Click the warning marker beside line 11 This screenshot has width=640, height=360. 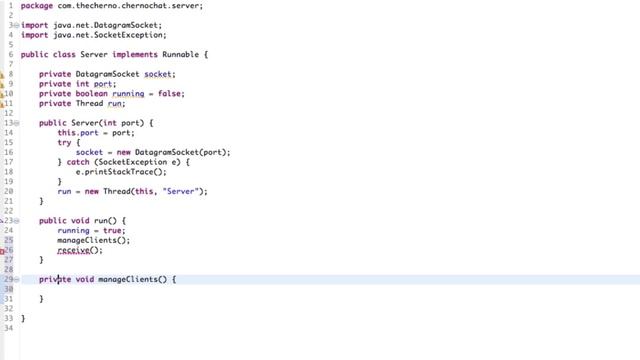pyautogui.click(x=2, y=104)
